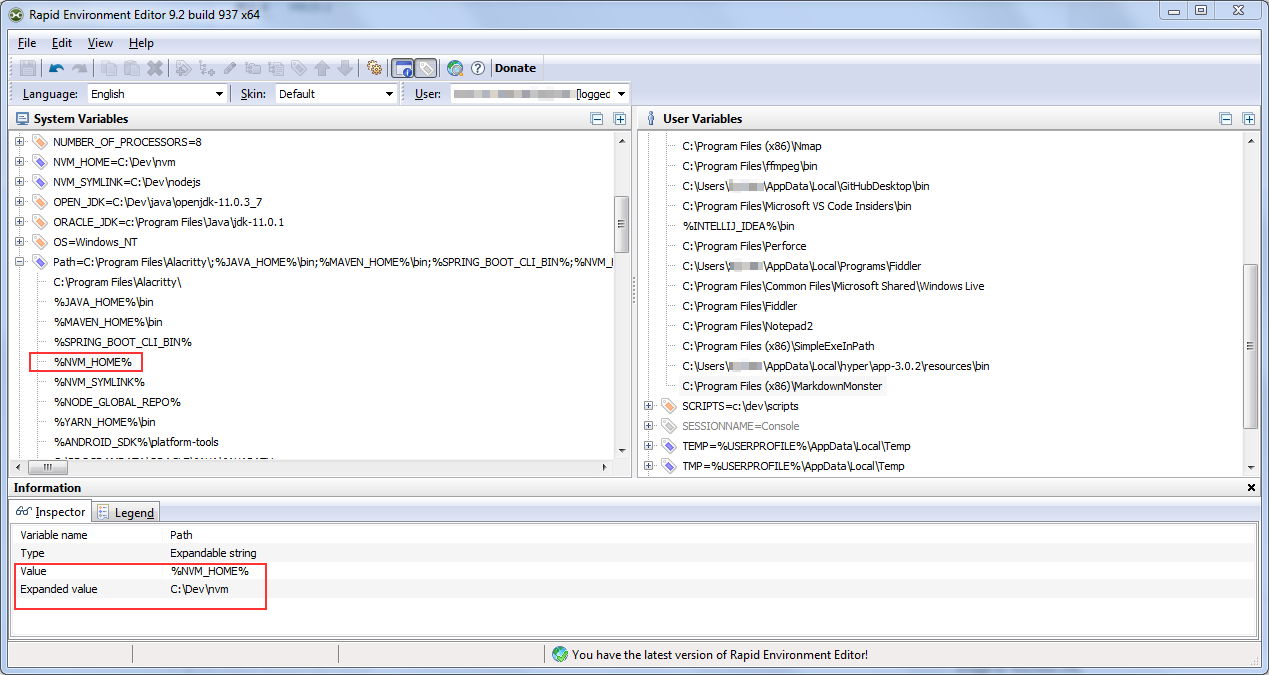Viewport: 1269px width, 675px height.
Task: Select C:\Program Files (x86)\Nmap entry
Action: click(x=751, y=146)
